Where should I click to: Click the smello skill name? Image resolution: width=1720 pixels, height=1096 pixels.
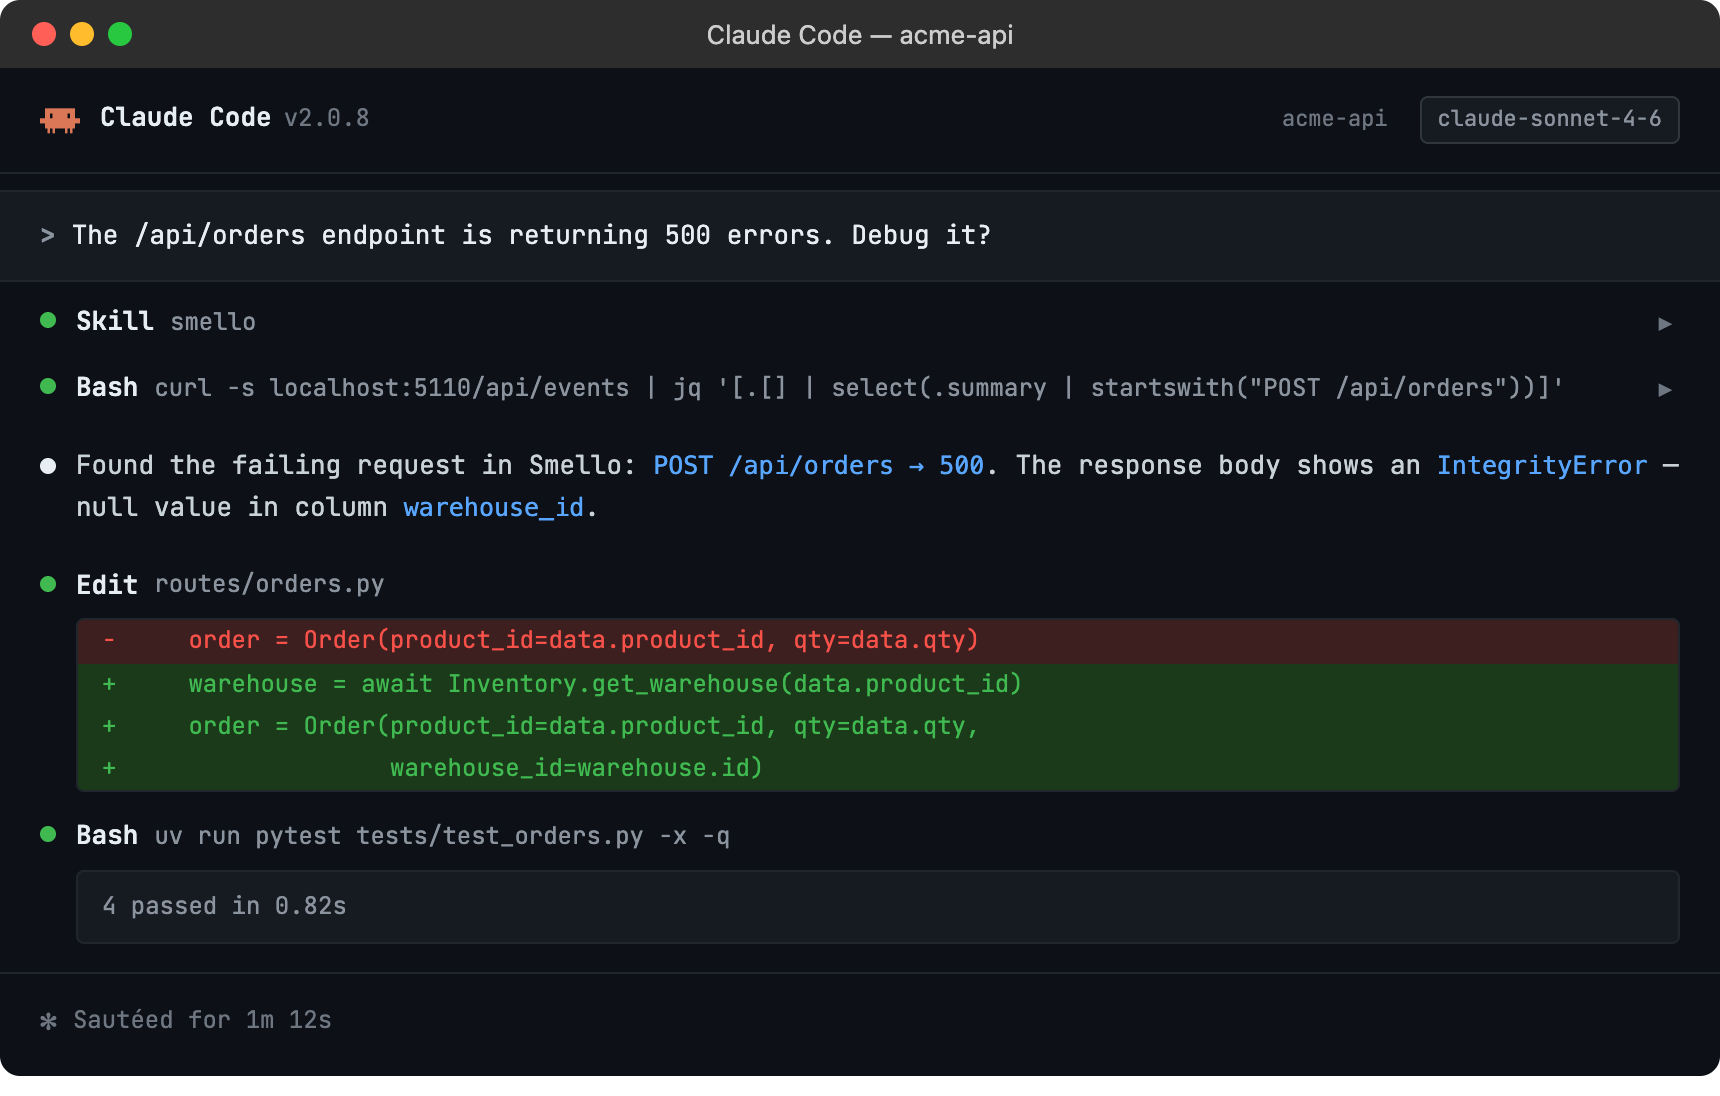point(213,322)
